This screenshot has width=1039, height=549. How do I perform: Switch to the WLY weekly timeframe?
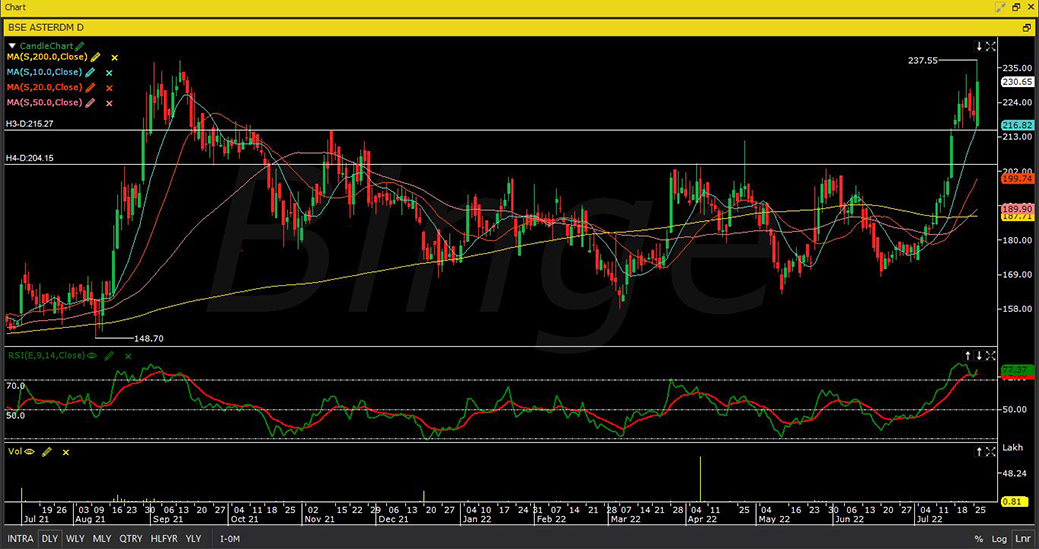click(x=76, y=538)
